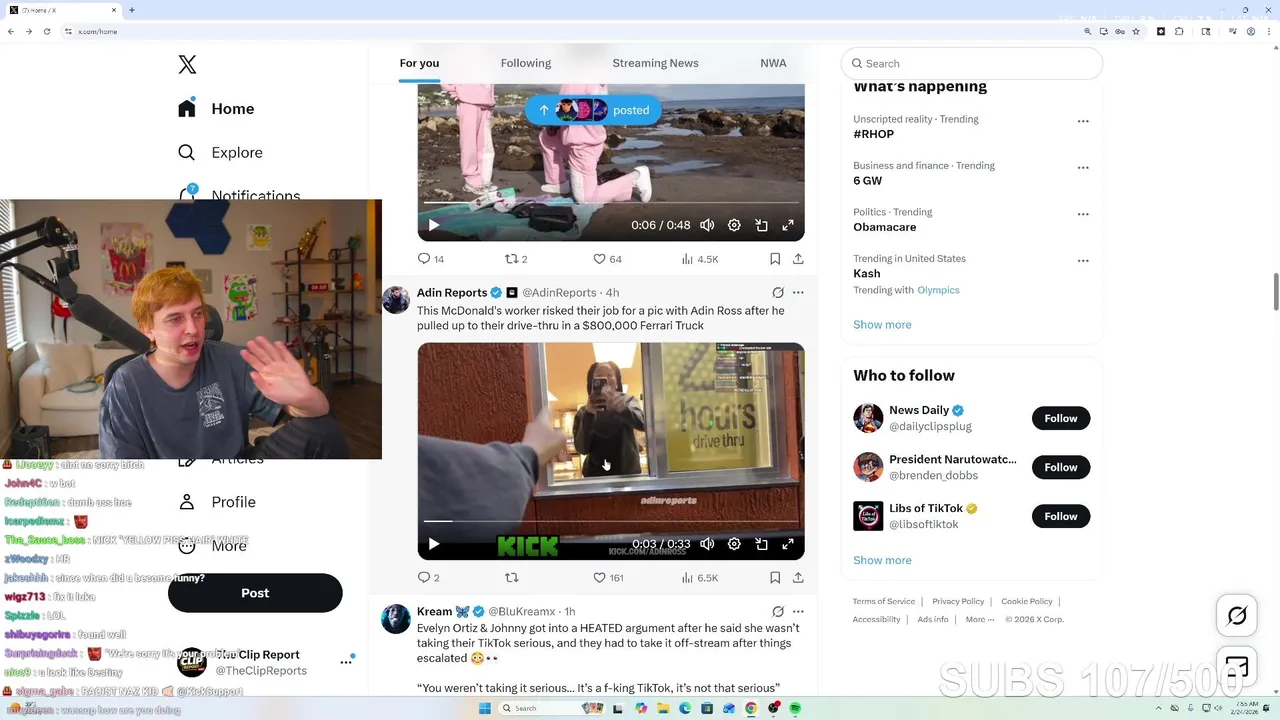The height and width of the screenshot is (720, 1280).
Task: Bookmark the top beach video post
Action: click(775, 259)
